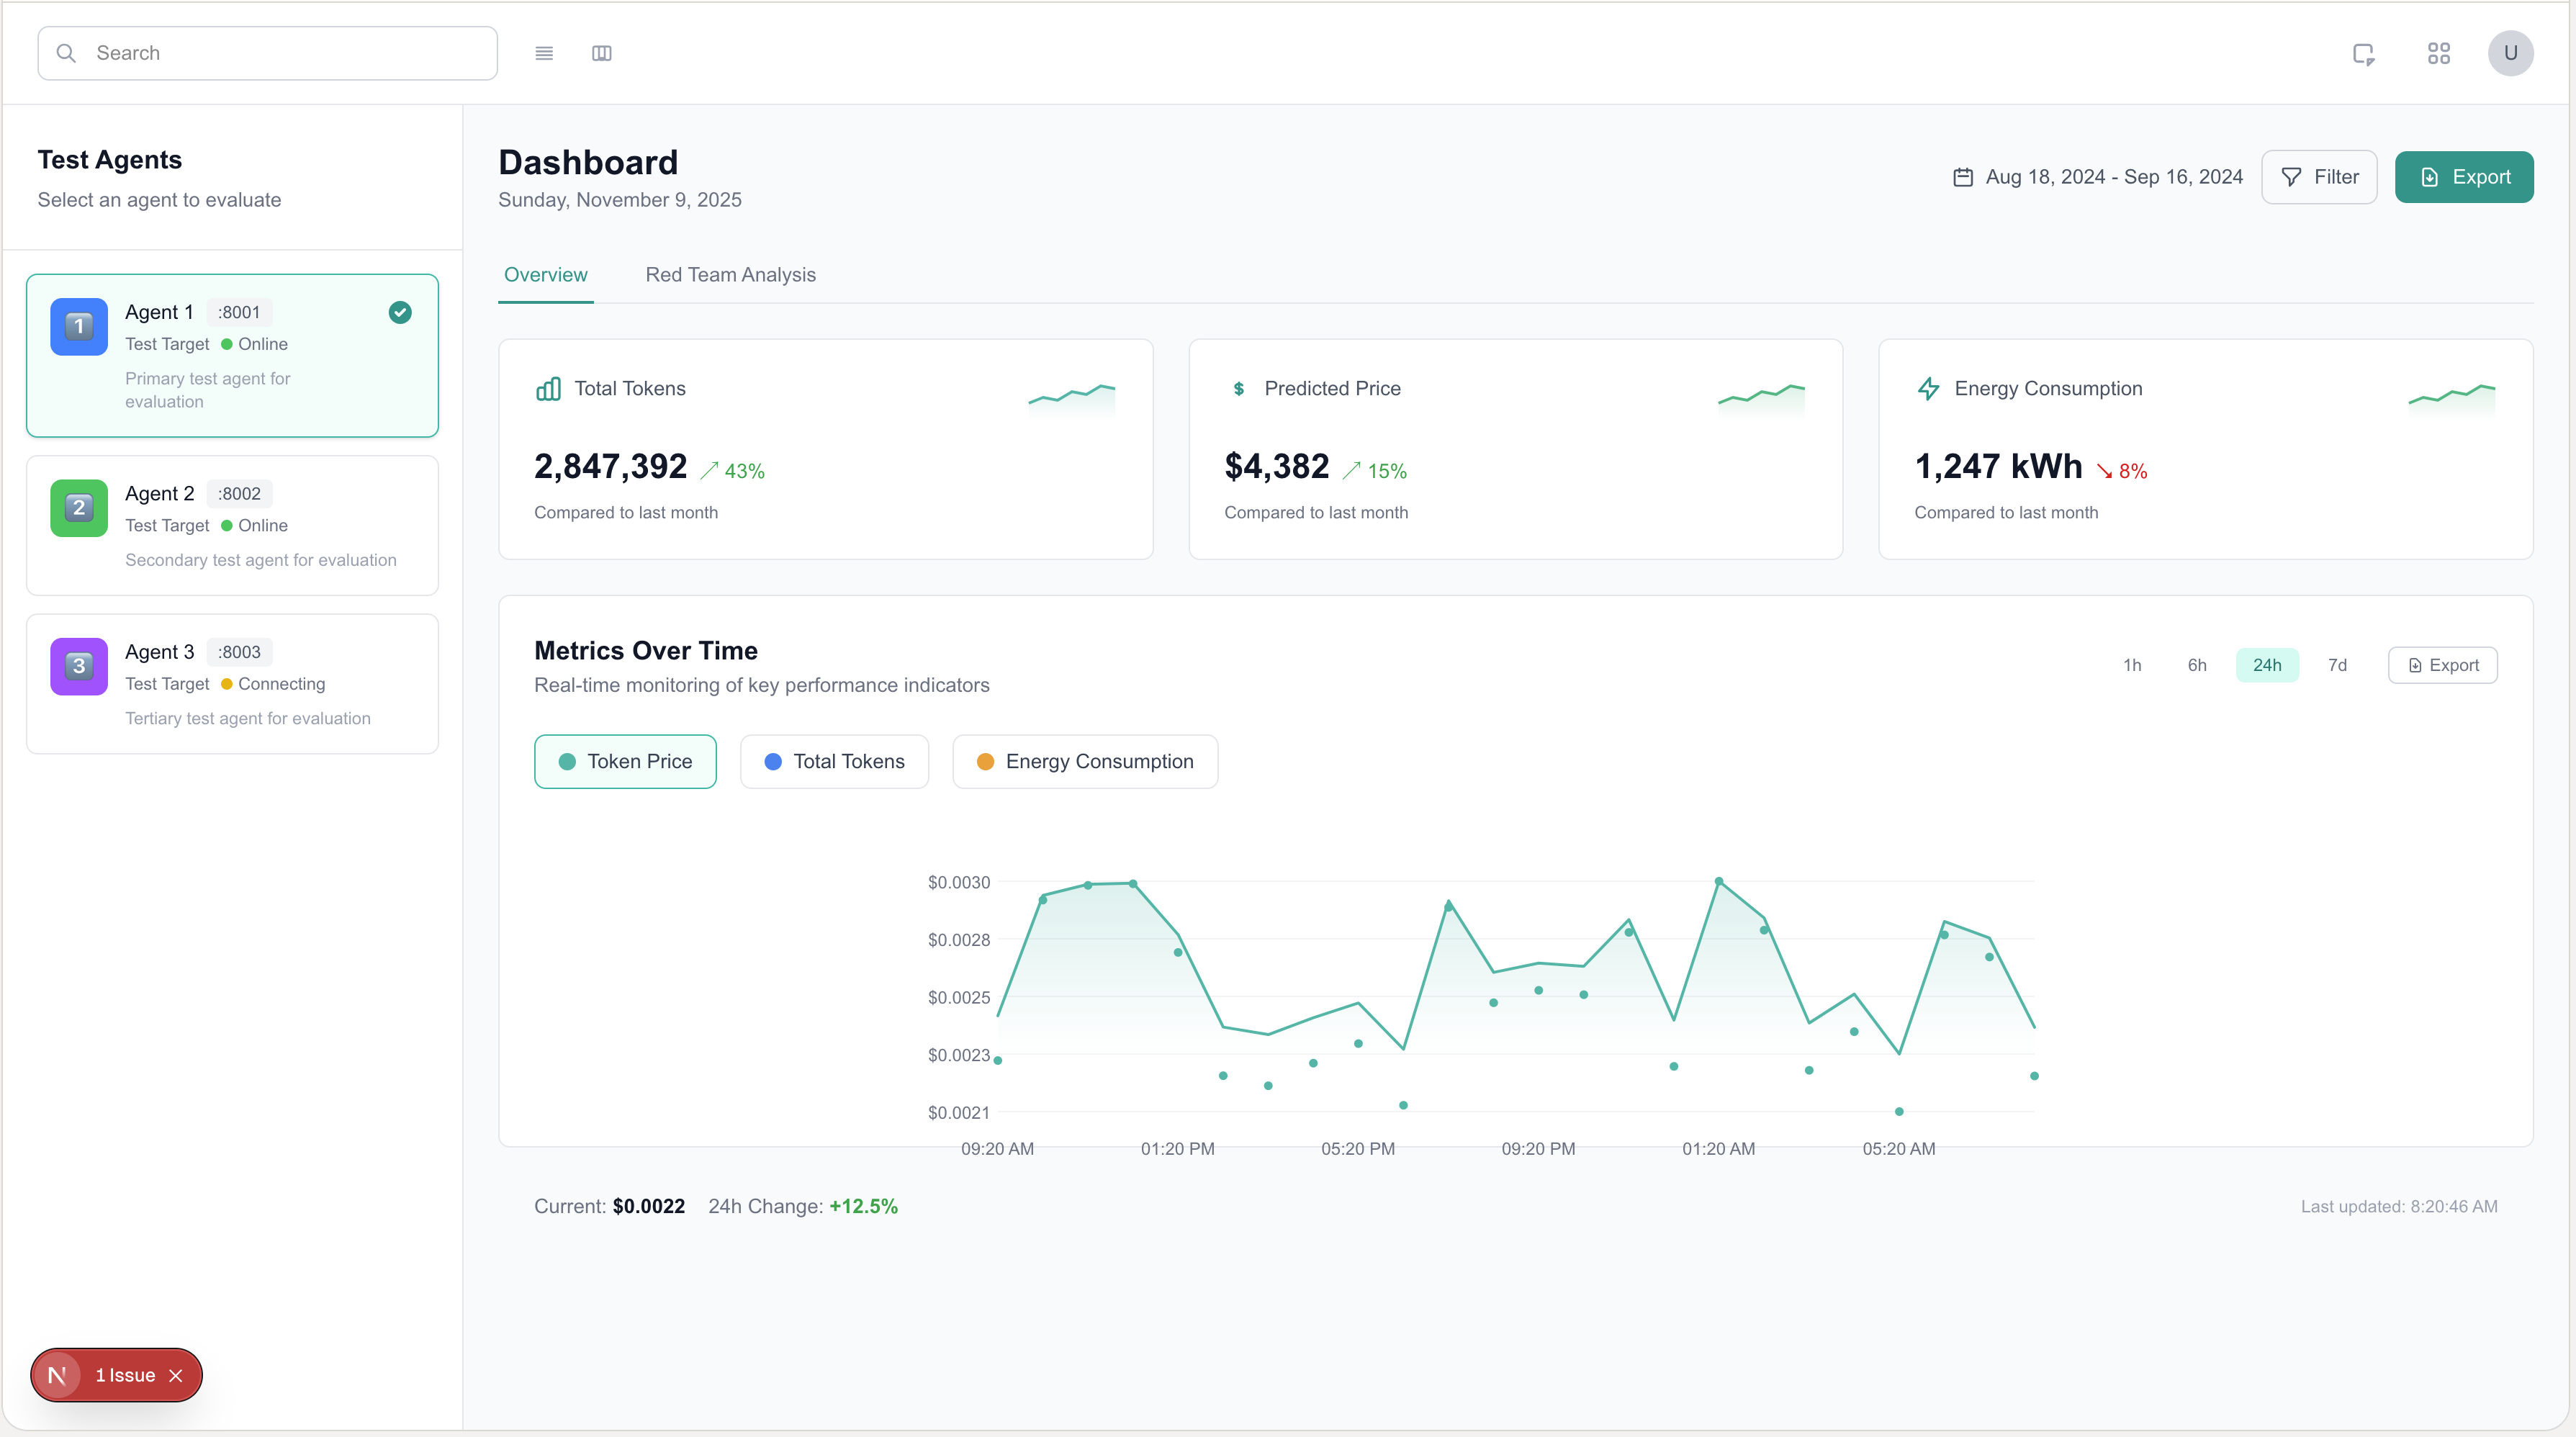Toggle the Token Price metric chip

[x=625, y=761]
